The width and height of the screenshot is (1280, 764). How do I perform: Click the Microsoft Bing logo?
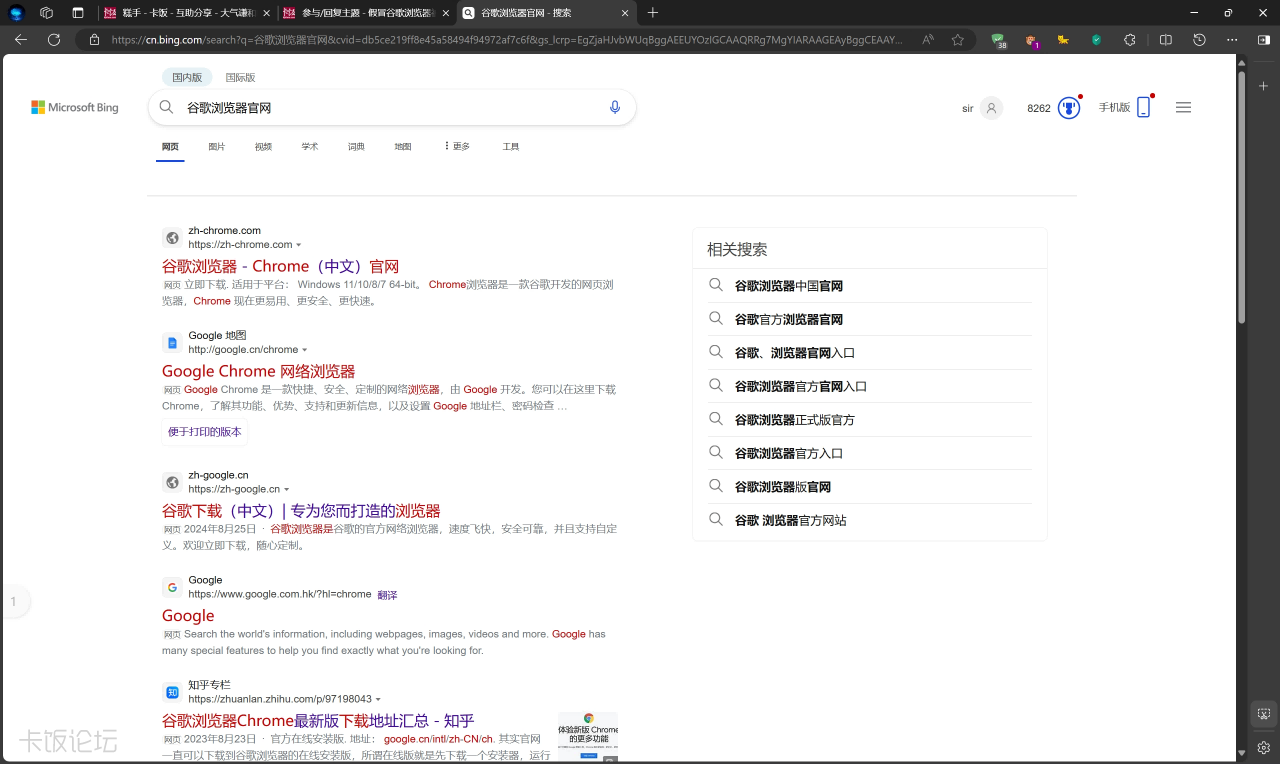[x=75, y=107]
